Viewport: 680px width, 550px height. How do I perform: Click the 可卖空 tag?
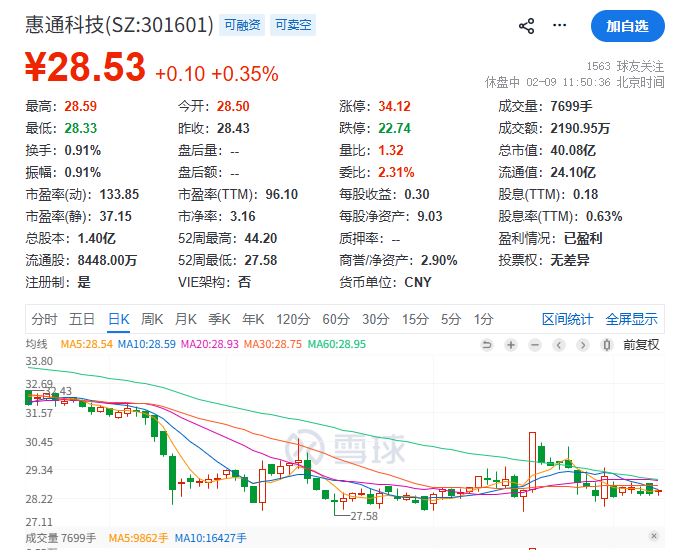pos(294,25)
